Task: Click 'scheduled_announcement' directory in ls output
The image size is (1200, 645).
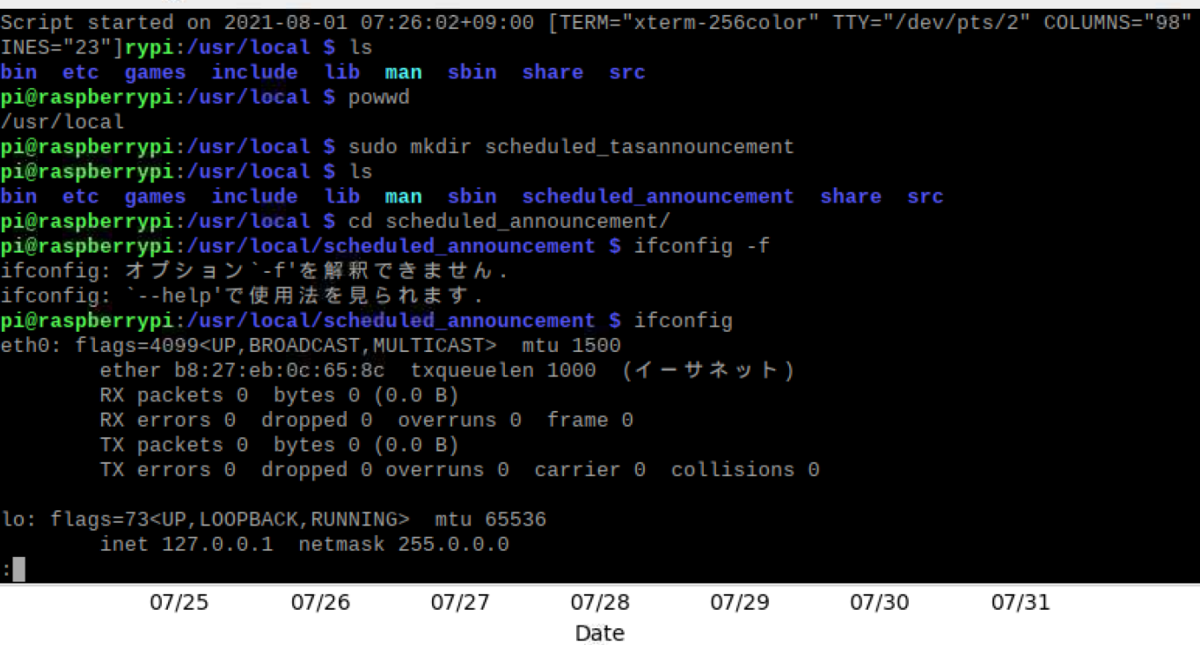Action: 658,196
